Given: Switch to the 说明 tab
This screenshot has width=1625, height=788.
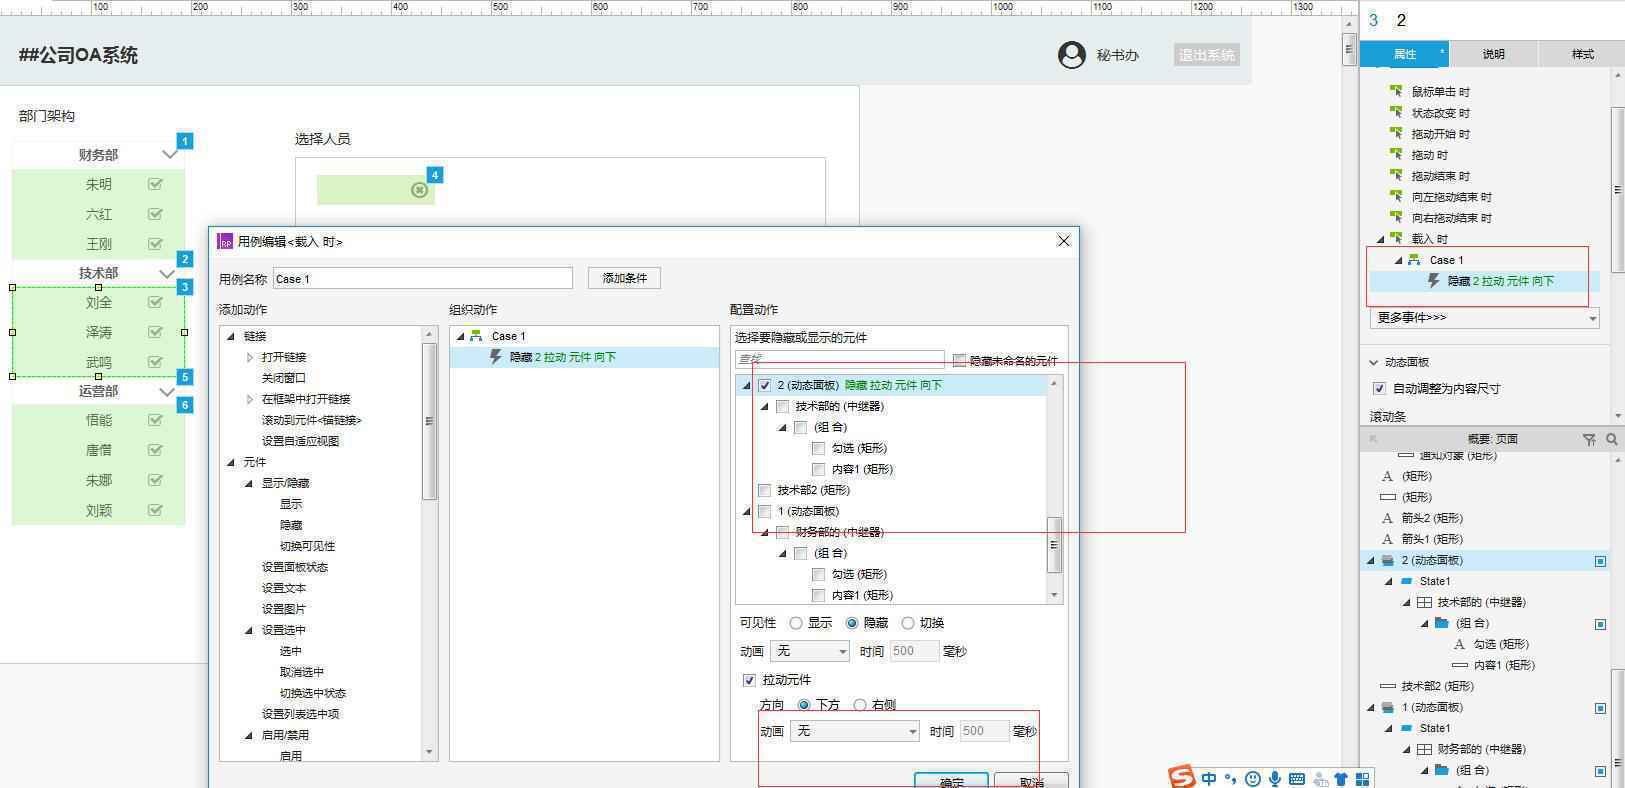Looking at the screenshot, I should (1493, 54).
